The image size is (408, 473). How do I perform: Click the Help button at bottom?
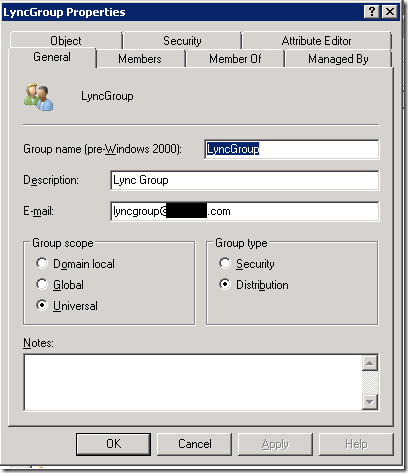point(356,444)
